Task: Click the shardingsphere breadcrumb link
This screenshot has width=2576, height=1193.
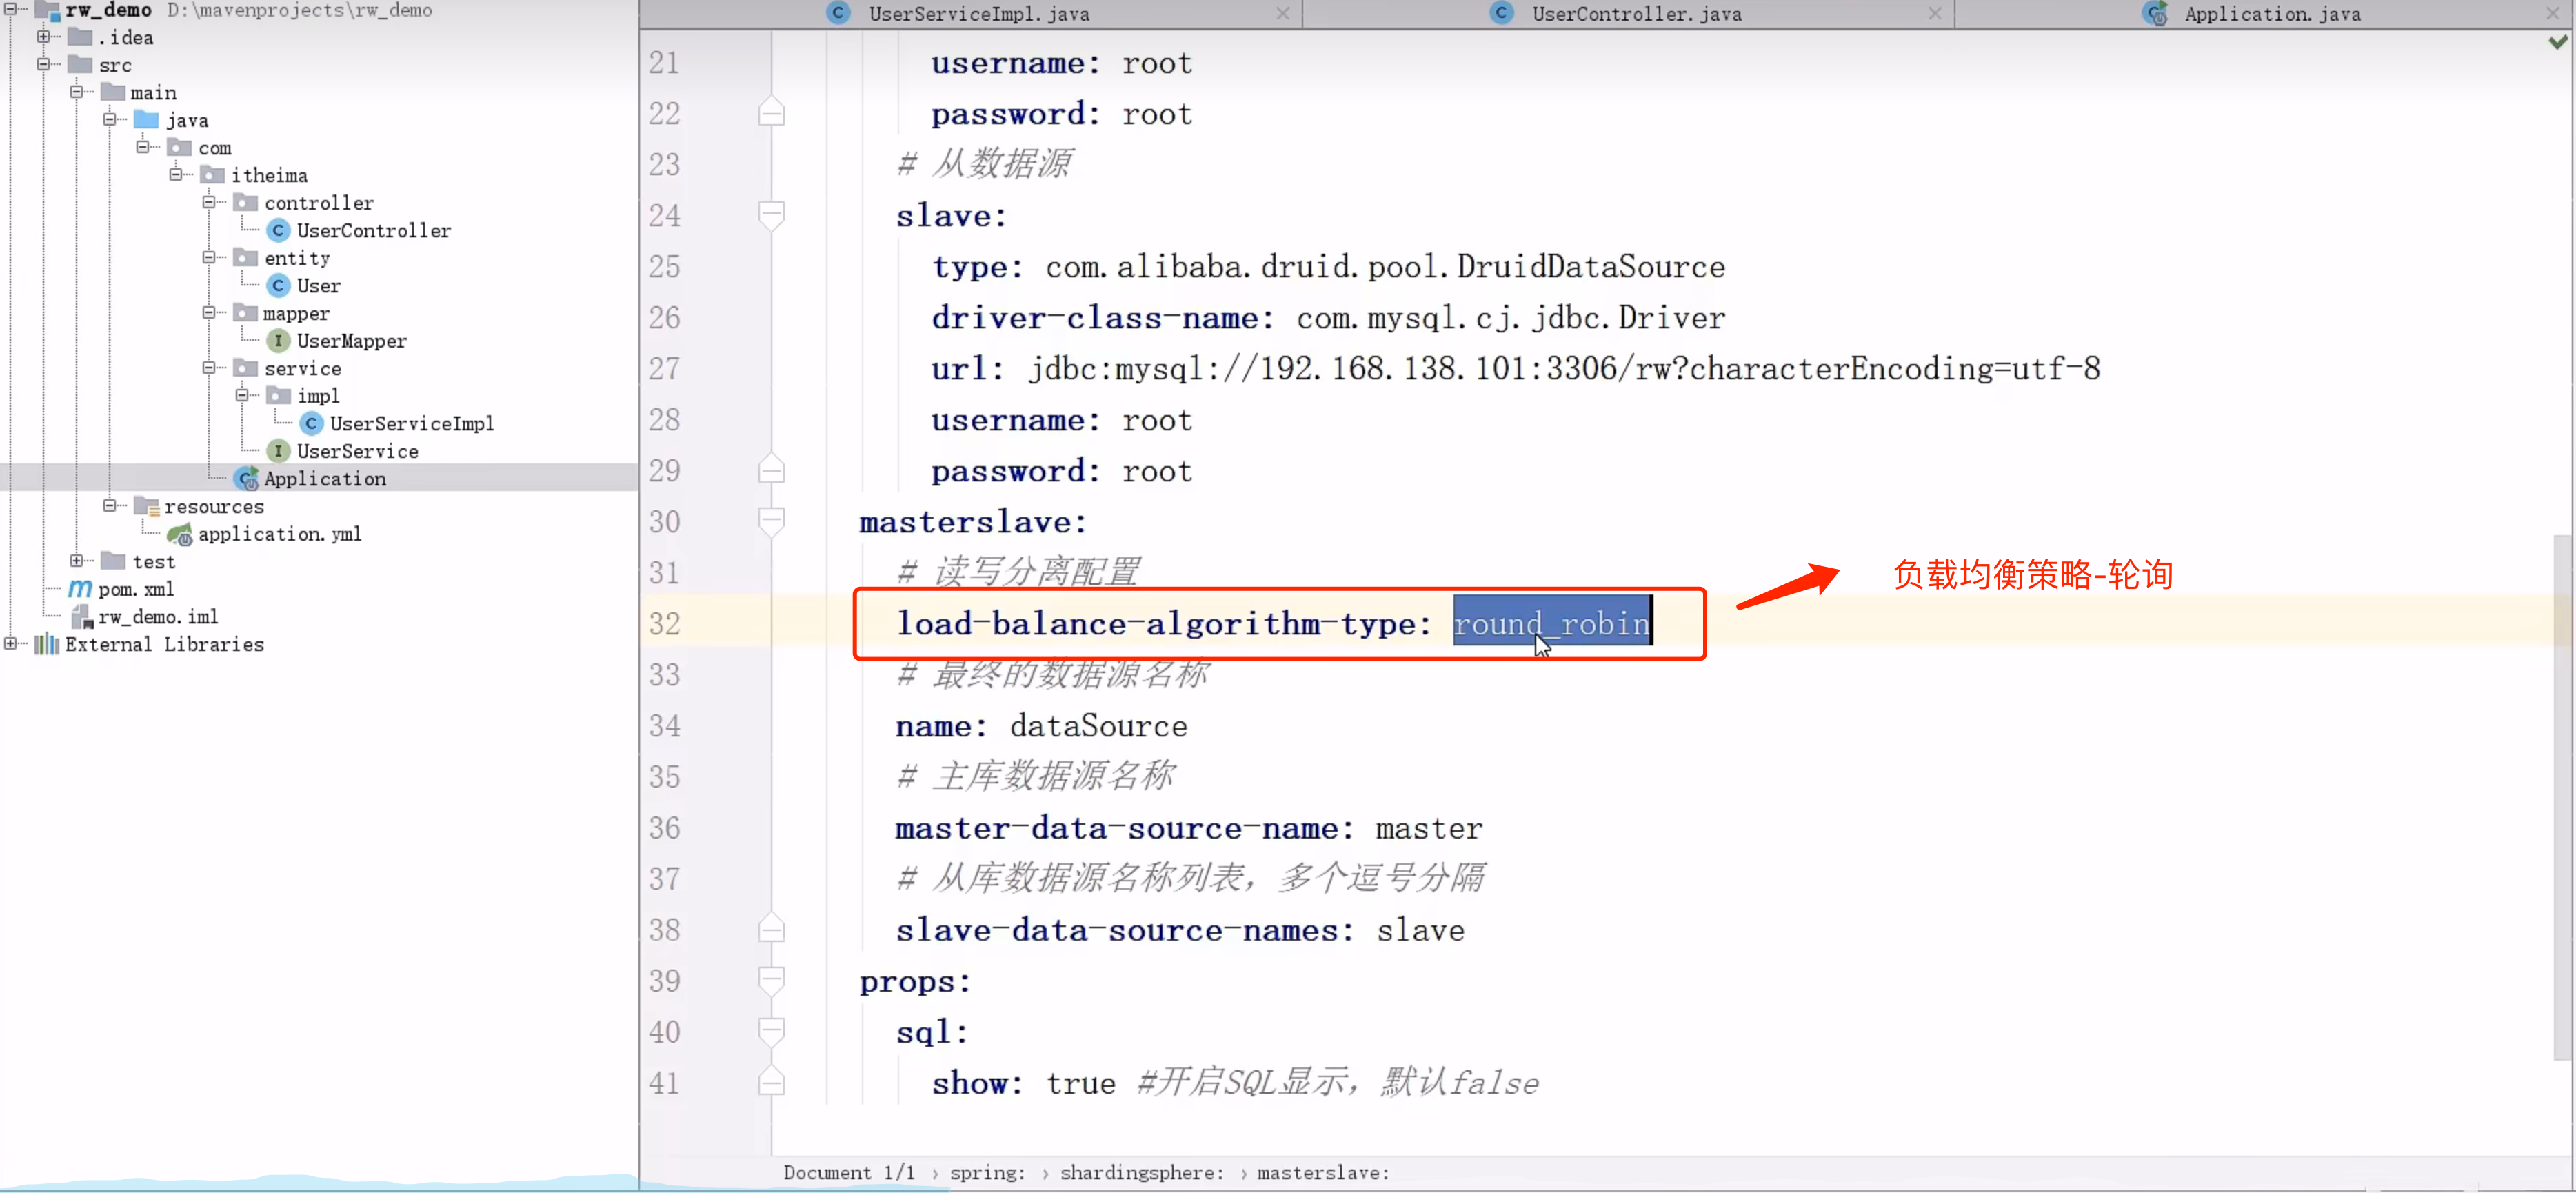Action: click(1141, 1172)
